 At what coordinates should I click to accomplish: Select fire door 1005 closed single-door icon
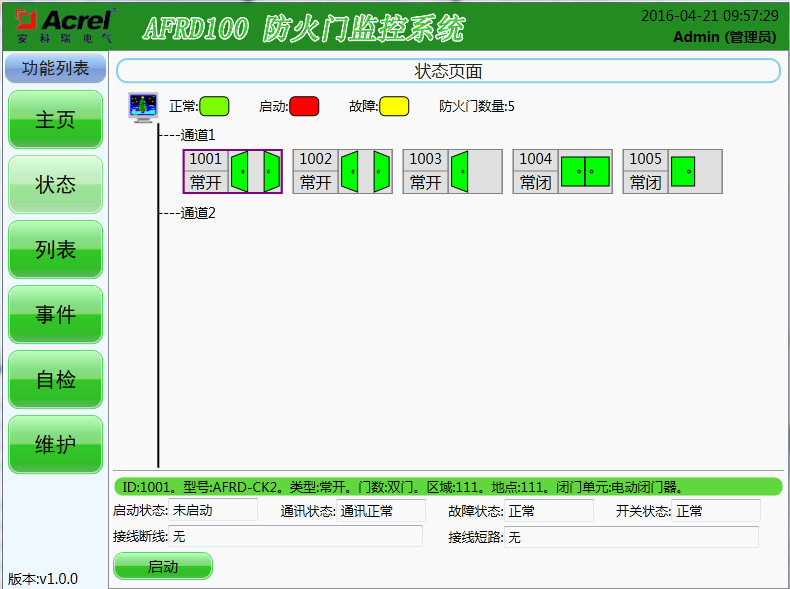point(683,171)
